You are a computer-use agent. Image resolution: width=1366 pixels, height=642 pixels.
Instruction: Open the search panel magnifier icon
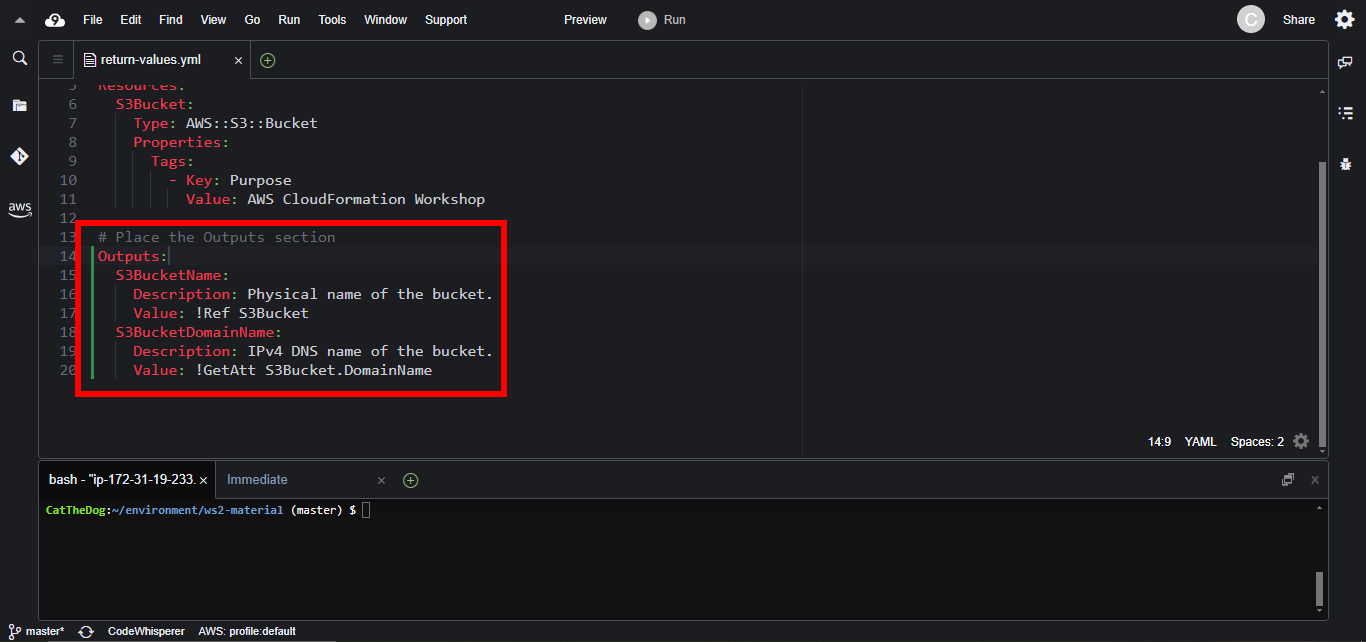click(x=19, y=59)
